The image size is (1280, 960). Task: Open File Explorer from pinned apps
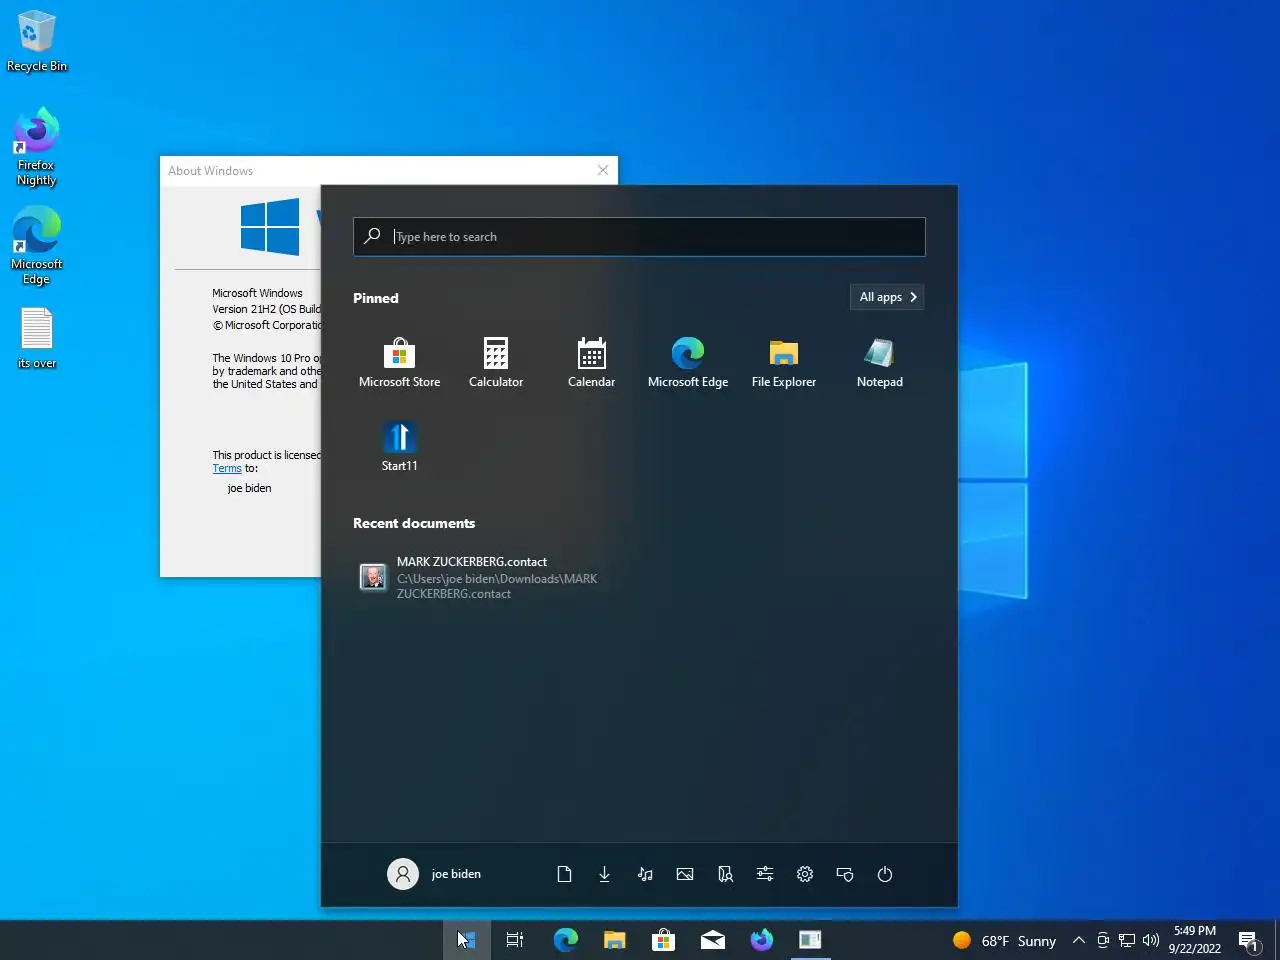point(784,363)
